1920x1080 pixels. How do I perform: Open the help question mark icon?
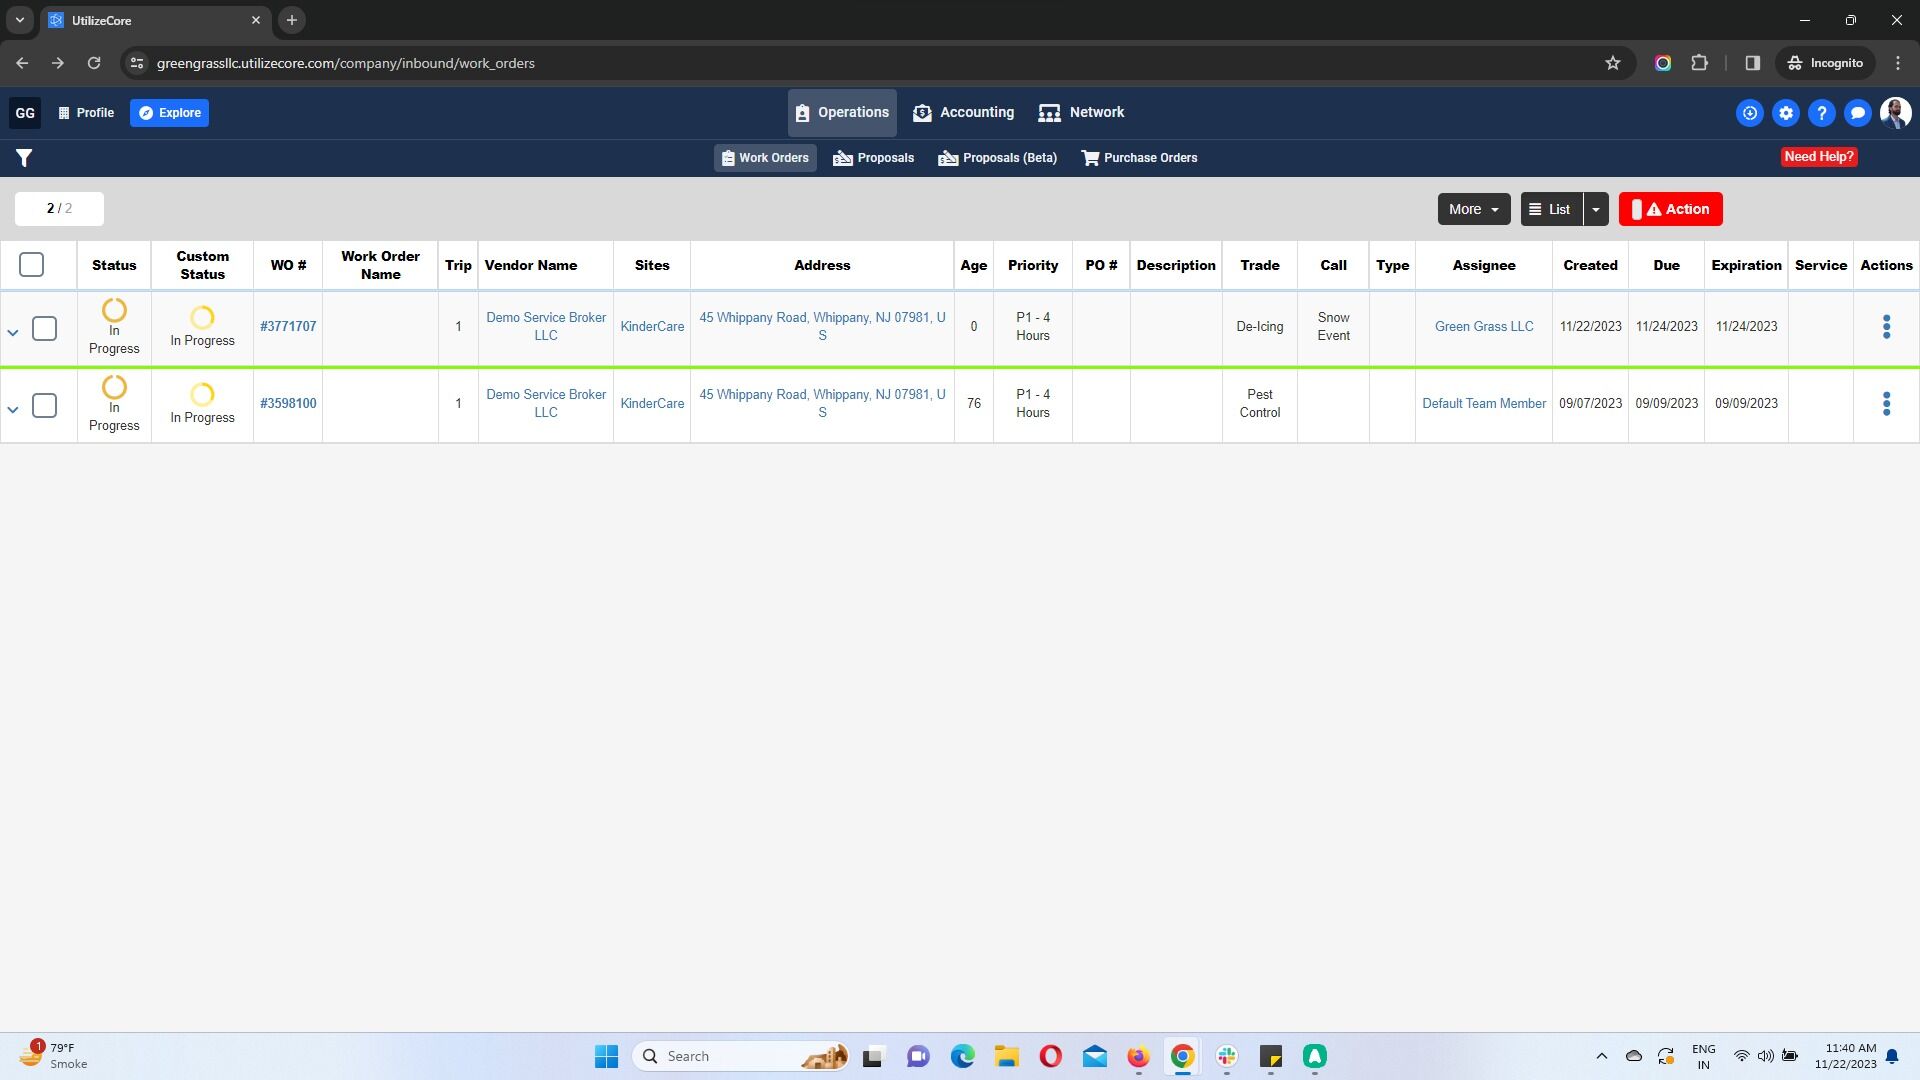(1822, 113)
